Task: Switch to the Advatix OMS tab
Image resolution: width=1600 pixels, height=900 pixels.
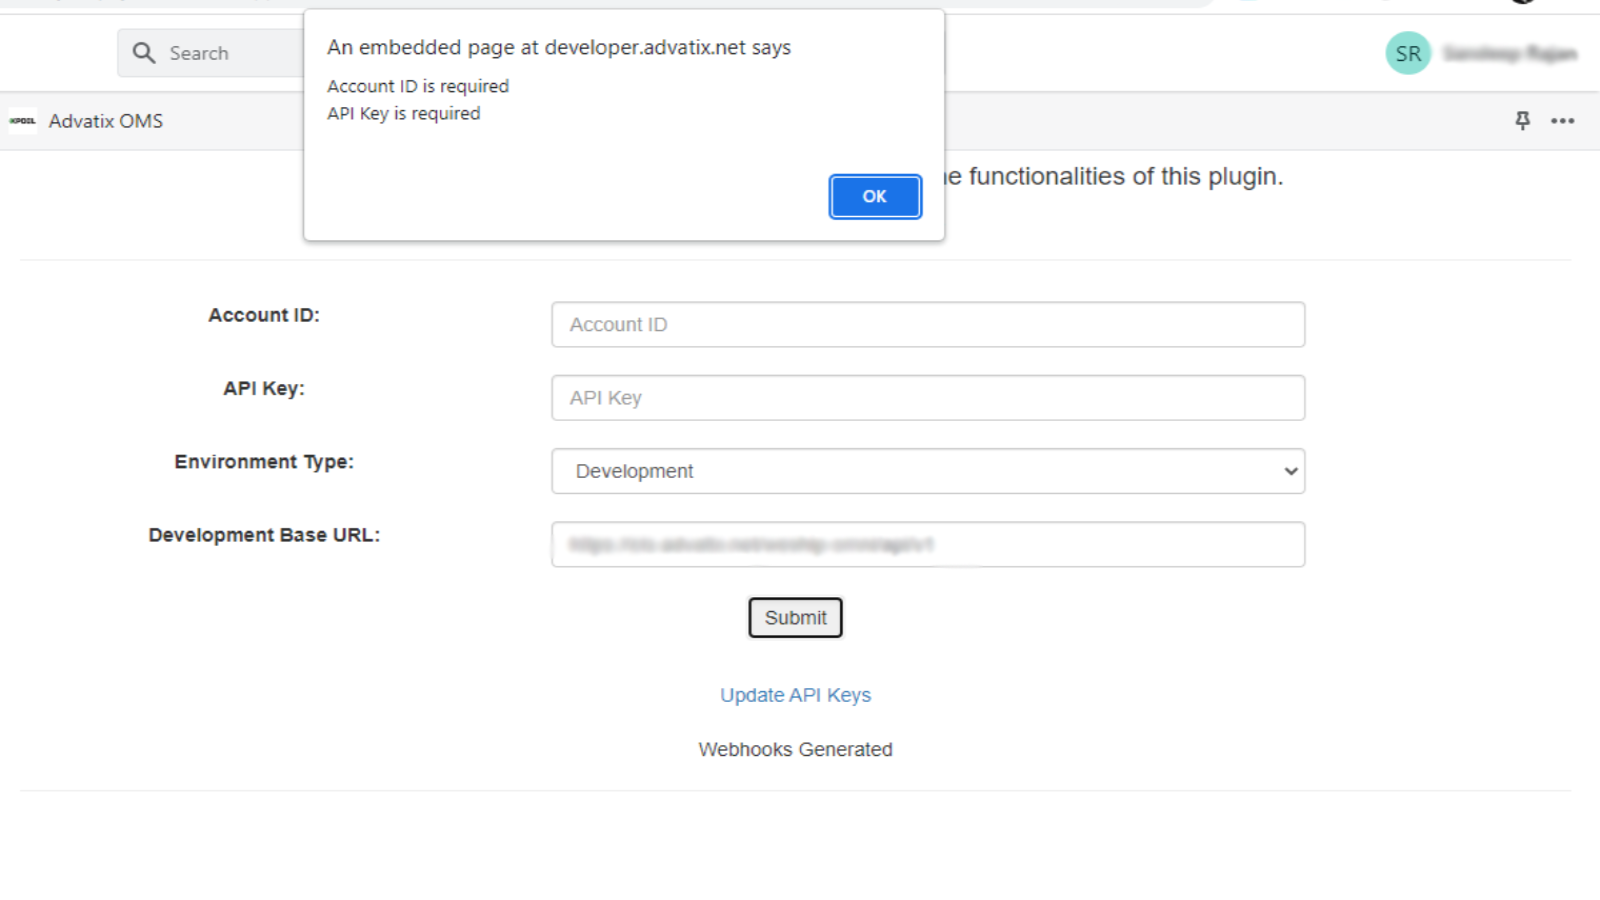Action: coord(106,121)
